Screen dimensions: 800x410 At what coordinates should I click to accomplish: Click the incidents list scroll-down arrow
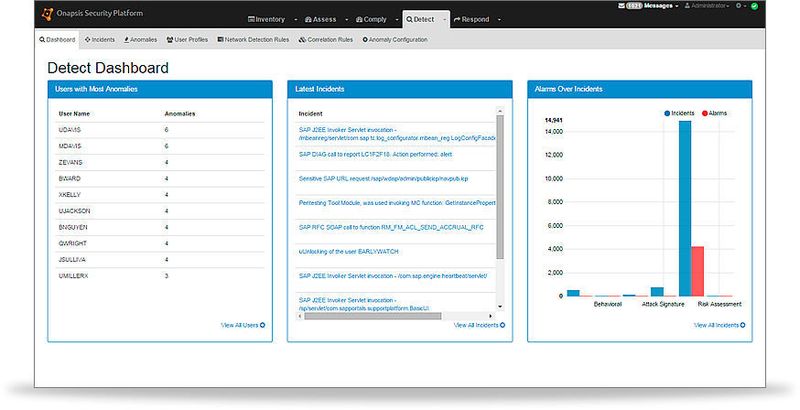[x=500, y=306]
